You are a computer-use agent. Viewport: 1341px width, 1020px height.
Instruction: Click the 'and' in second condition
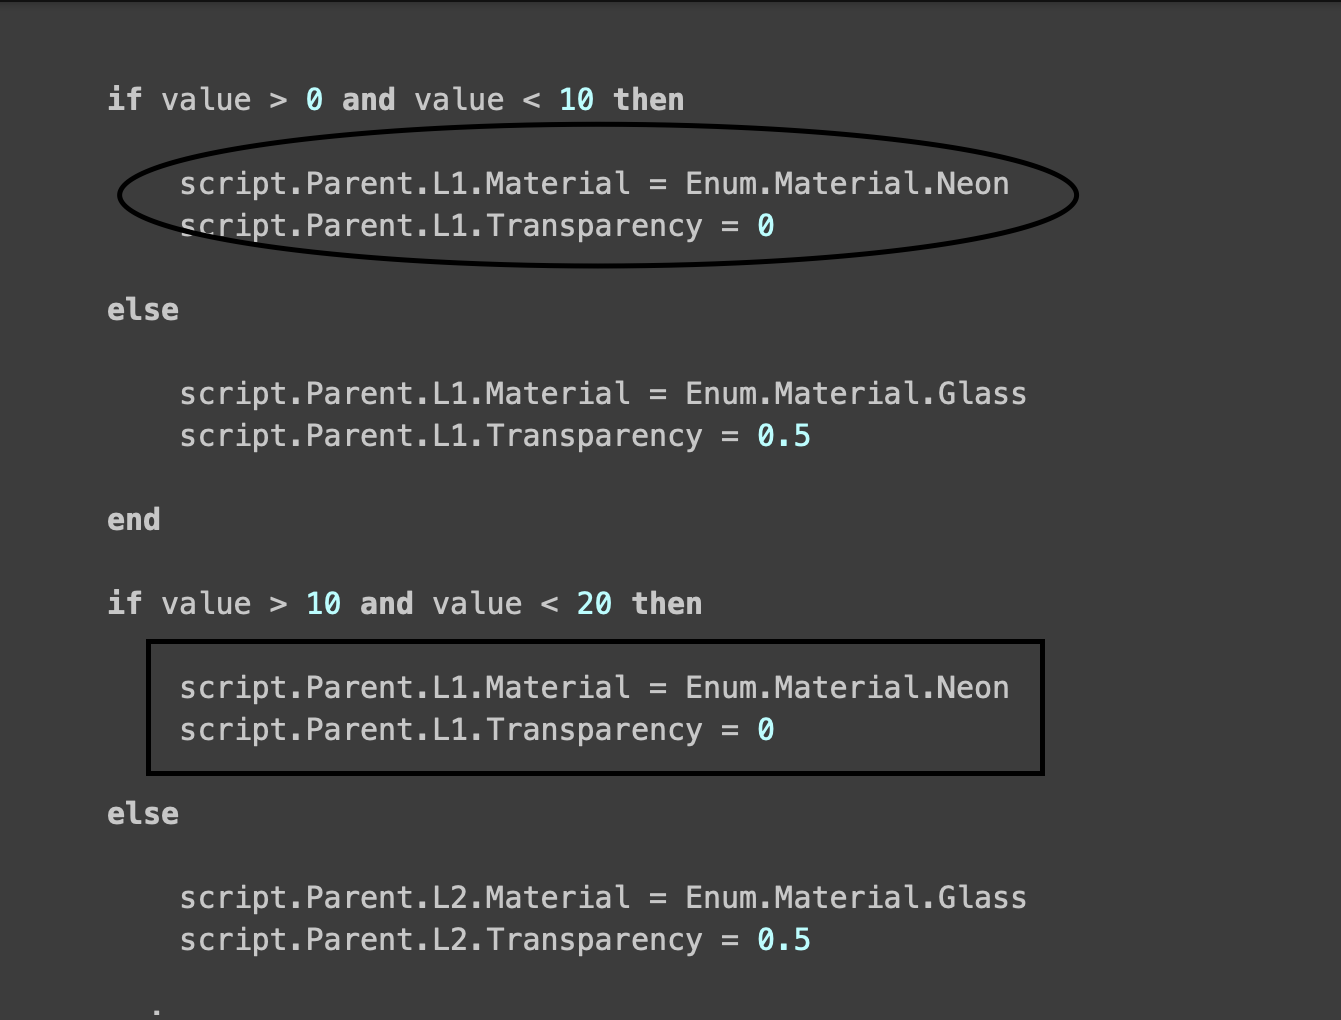(x=387, y=603)
